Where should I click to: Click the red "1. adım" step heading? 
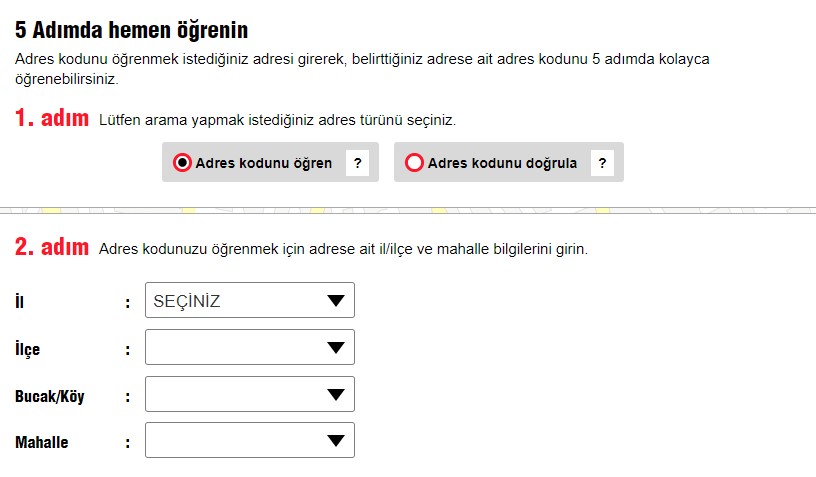coord(52,118)
